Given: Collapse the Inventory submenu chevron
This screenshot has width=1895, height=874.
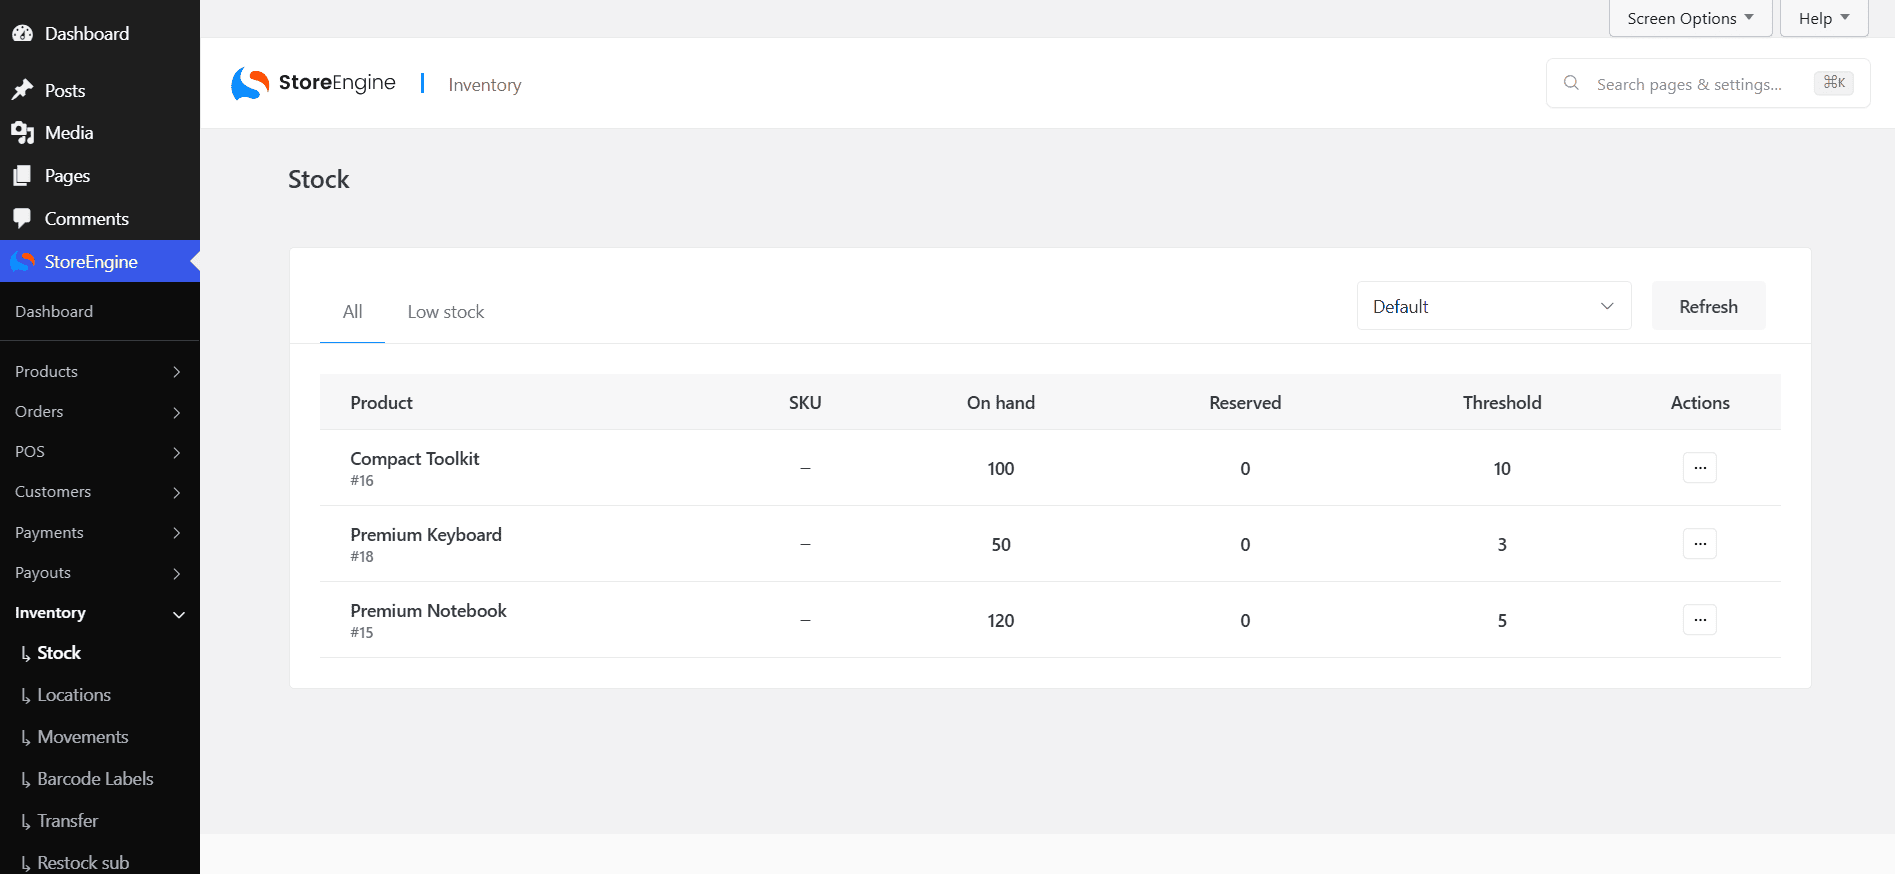Looking at the screenshot, I should tap(179, 614).
